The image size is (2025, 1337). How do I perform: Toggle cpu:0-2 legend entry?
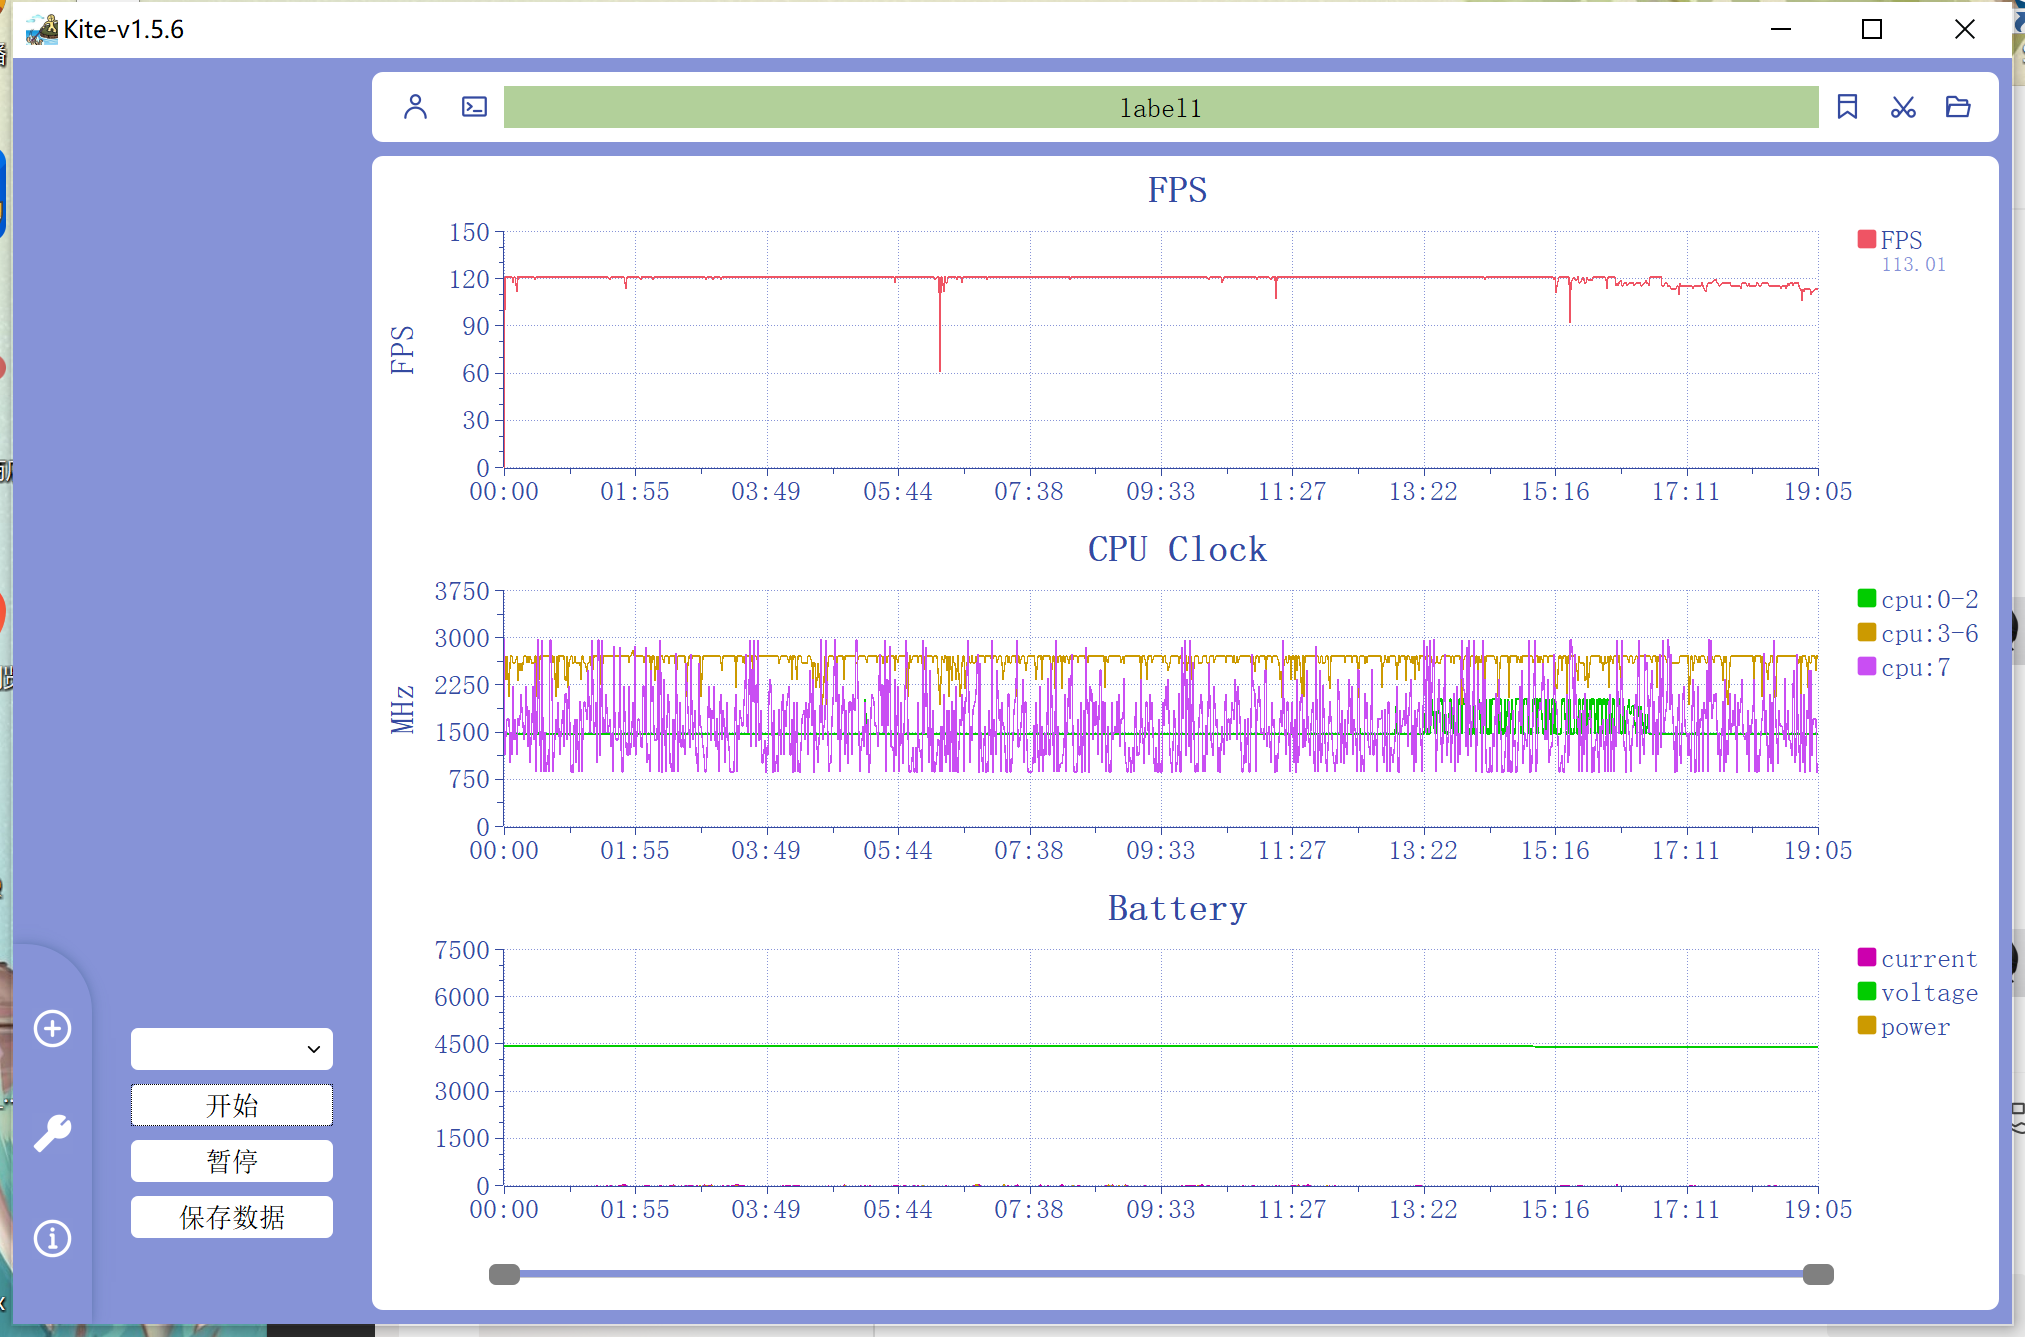click(x=1917, y=599)
